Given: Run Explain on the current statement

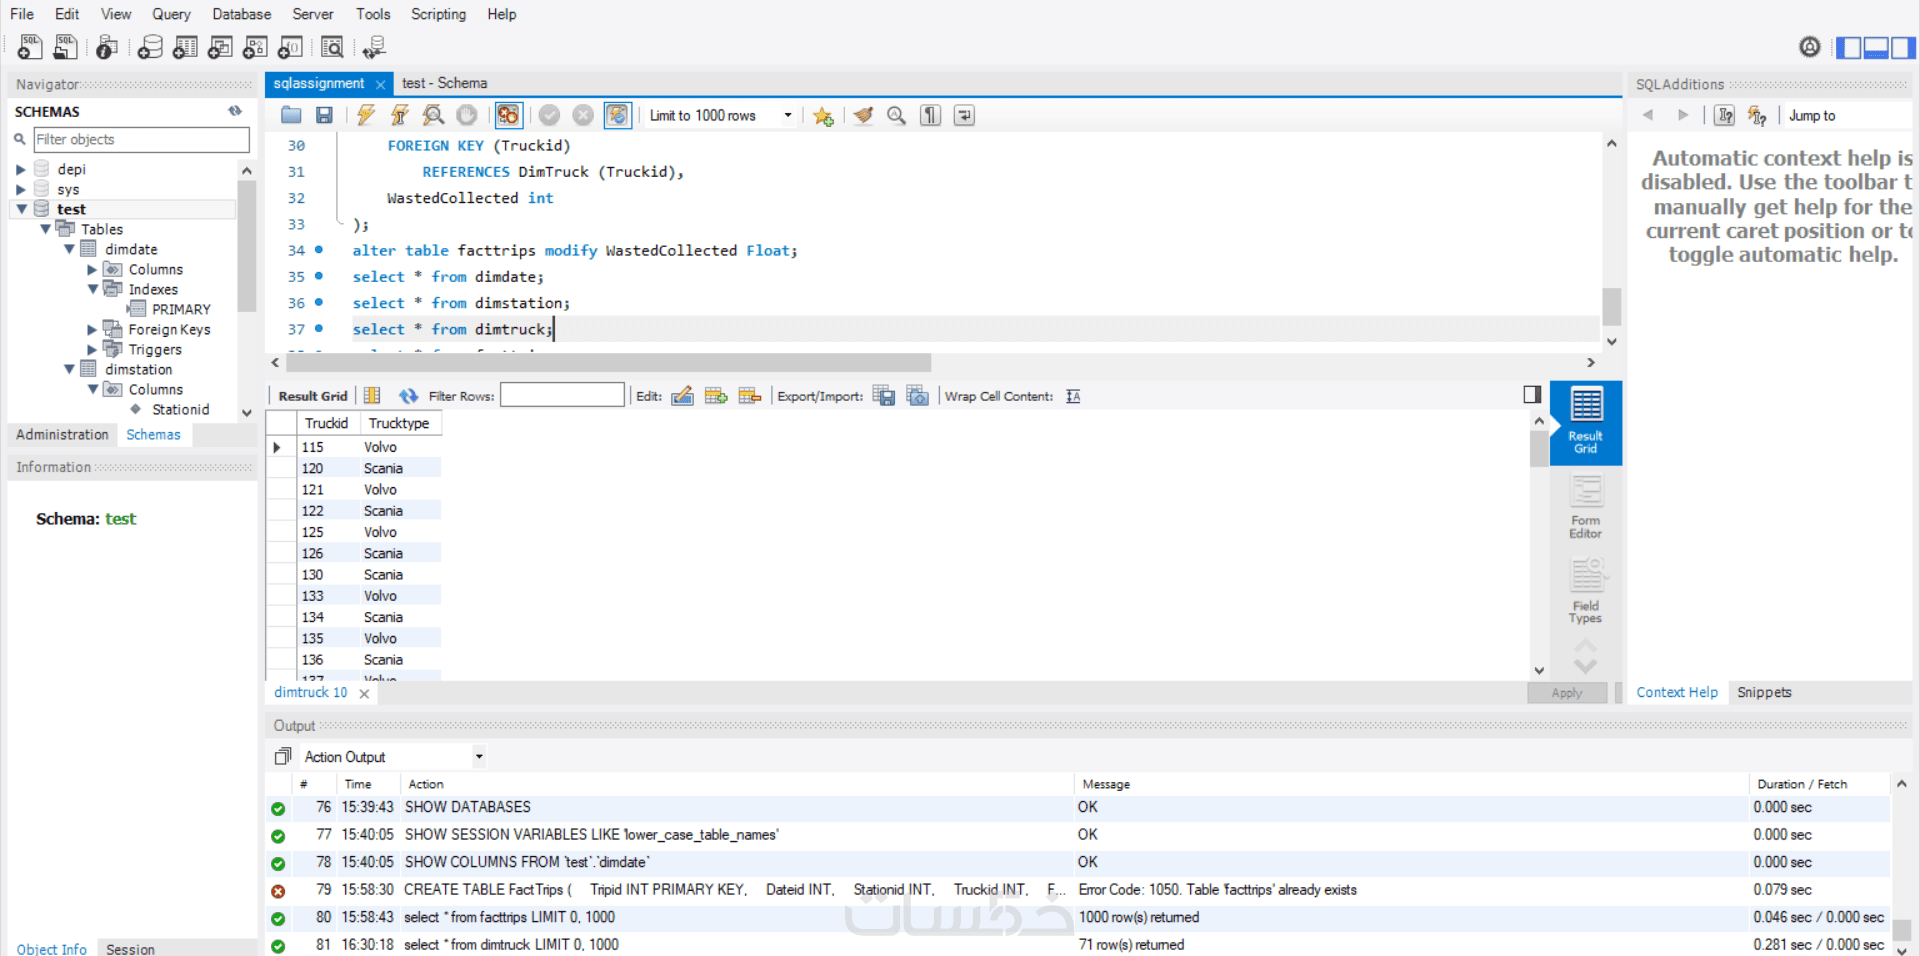Looking at the screenshot, I should [x=433, y=115].
